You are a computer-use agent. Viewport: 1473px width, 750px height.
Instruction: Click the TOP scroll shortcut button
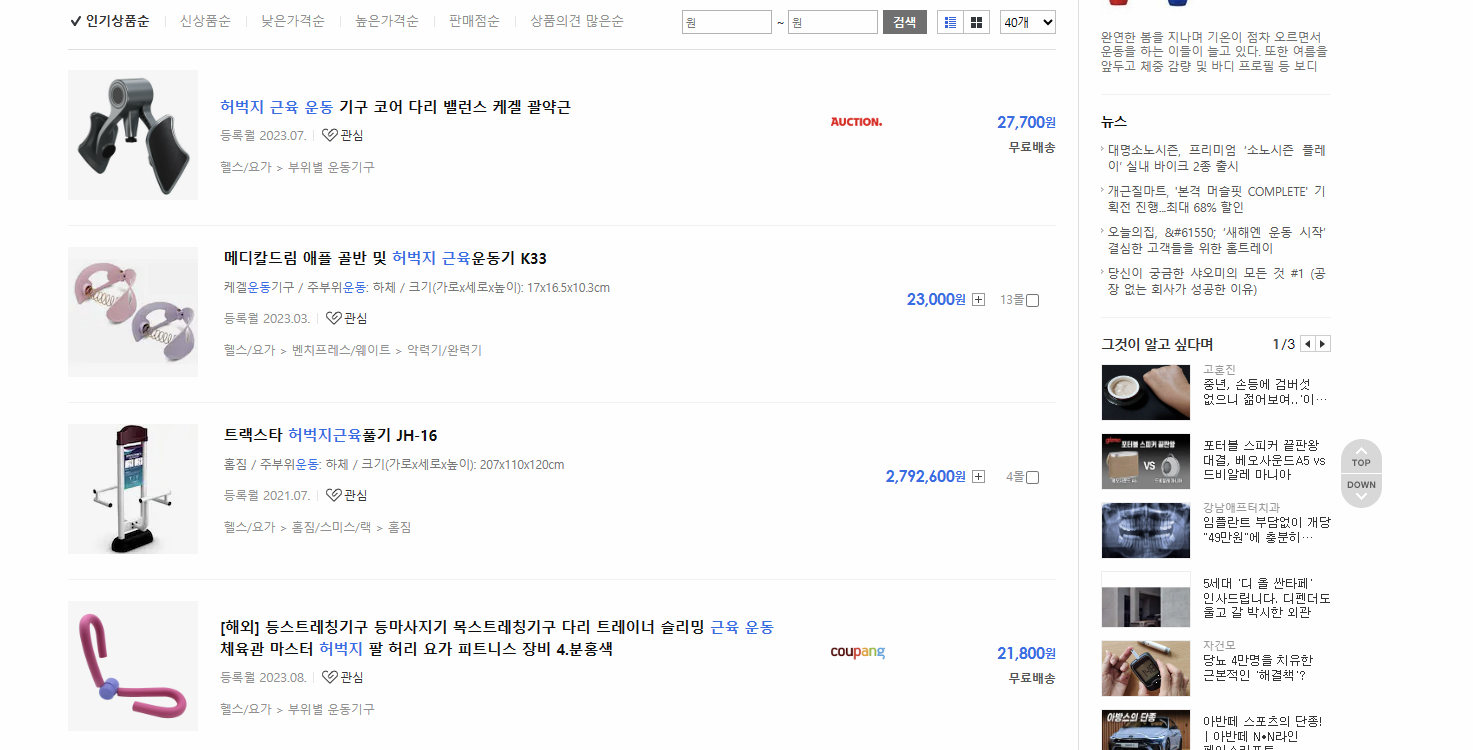1360,462
